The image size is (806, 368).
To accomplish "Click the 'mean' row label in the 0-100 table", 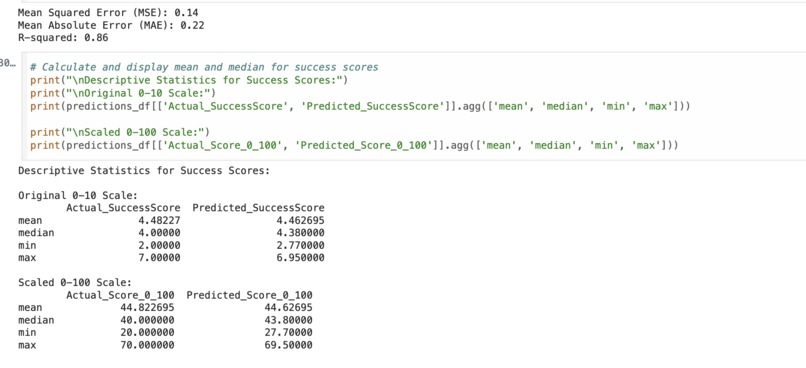I will [x=30, y=308].
